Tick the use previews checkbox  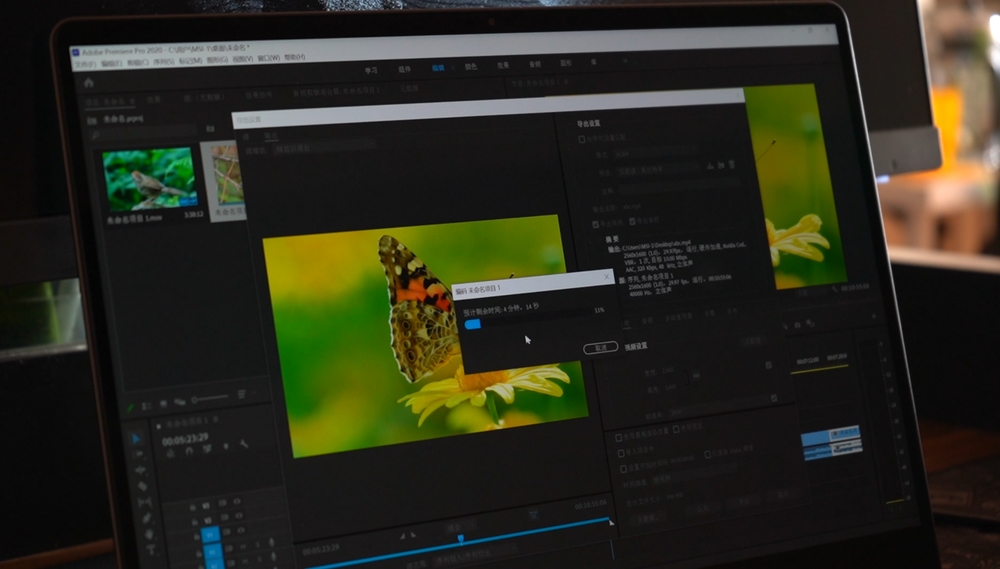(x=676, y=429)
